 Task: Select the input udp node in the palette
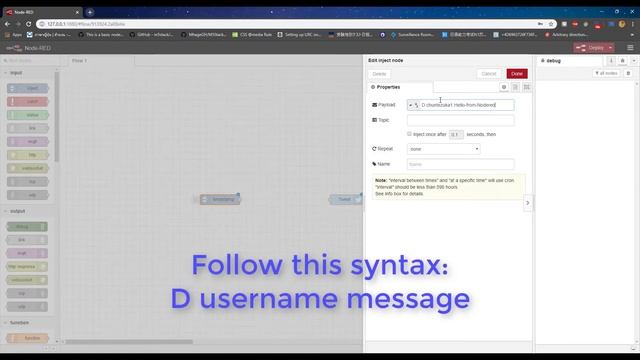(28, 195)
